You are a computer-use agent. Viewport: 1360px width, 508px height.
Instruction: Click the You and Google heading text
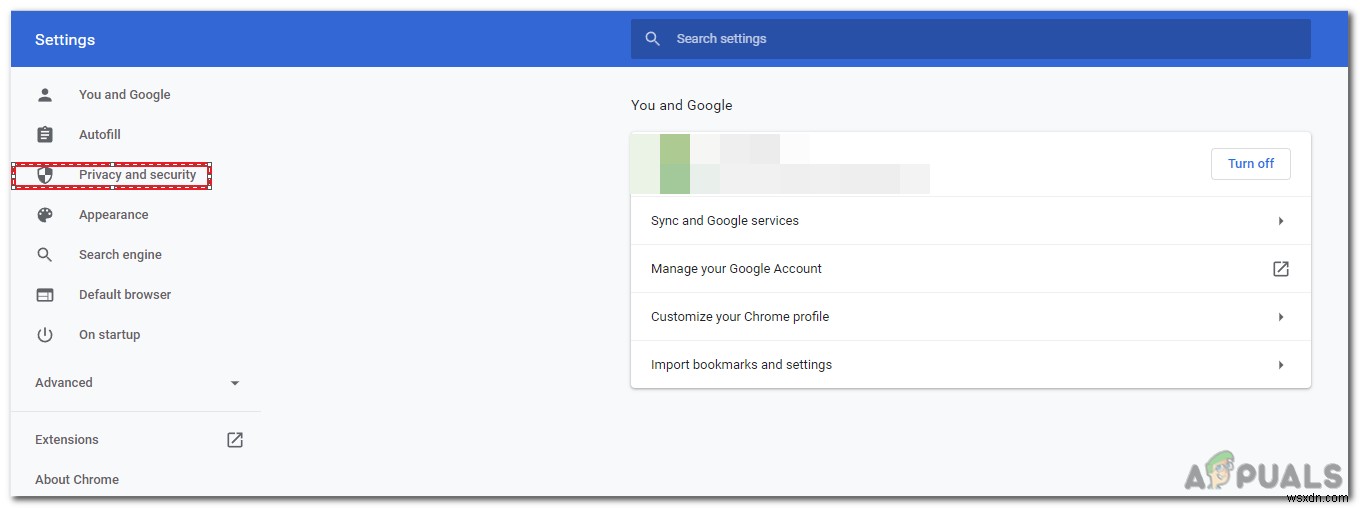tap(682, 105)
